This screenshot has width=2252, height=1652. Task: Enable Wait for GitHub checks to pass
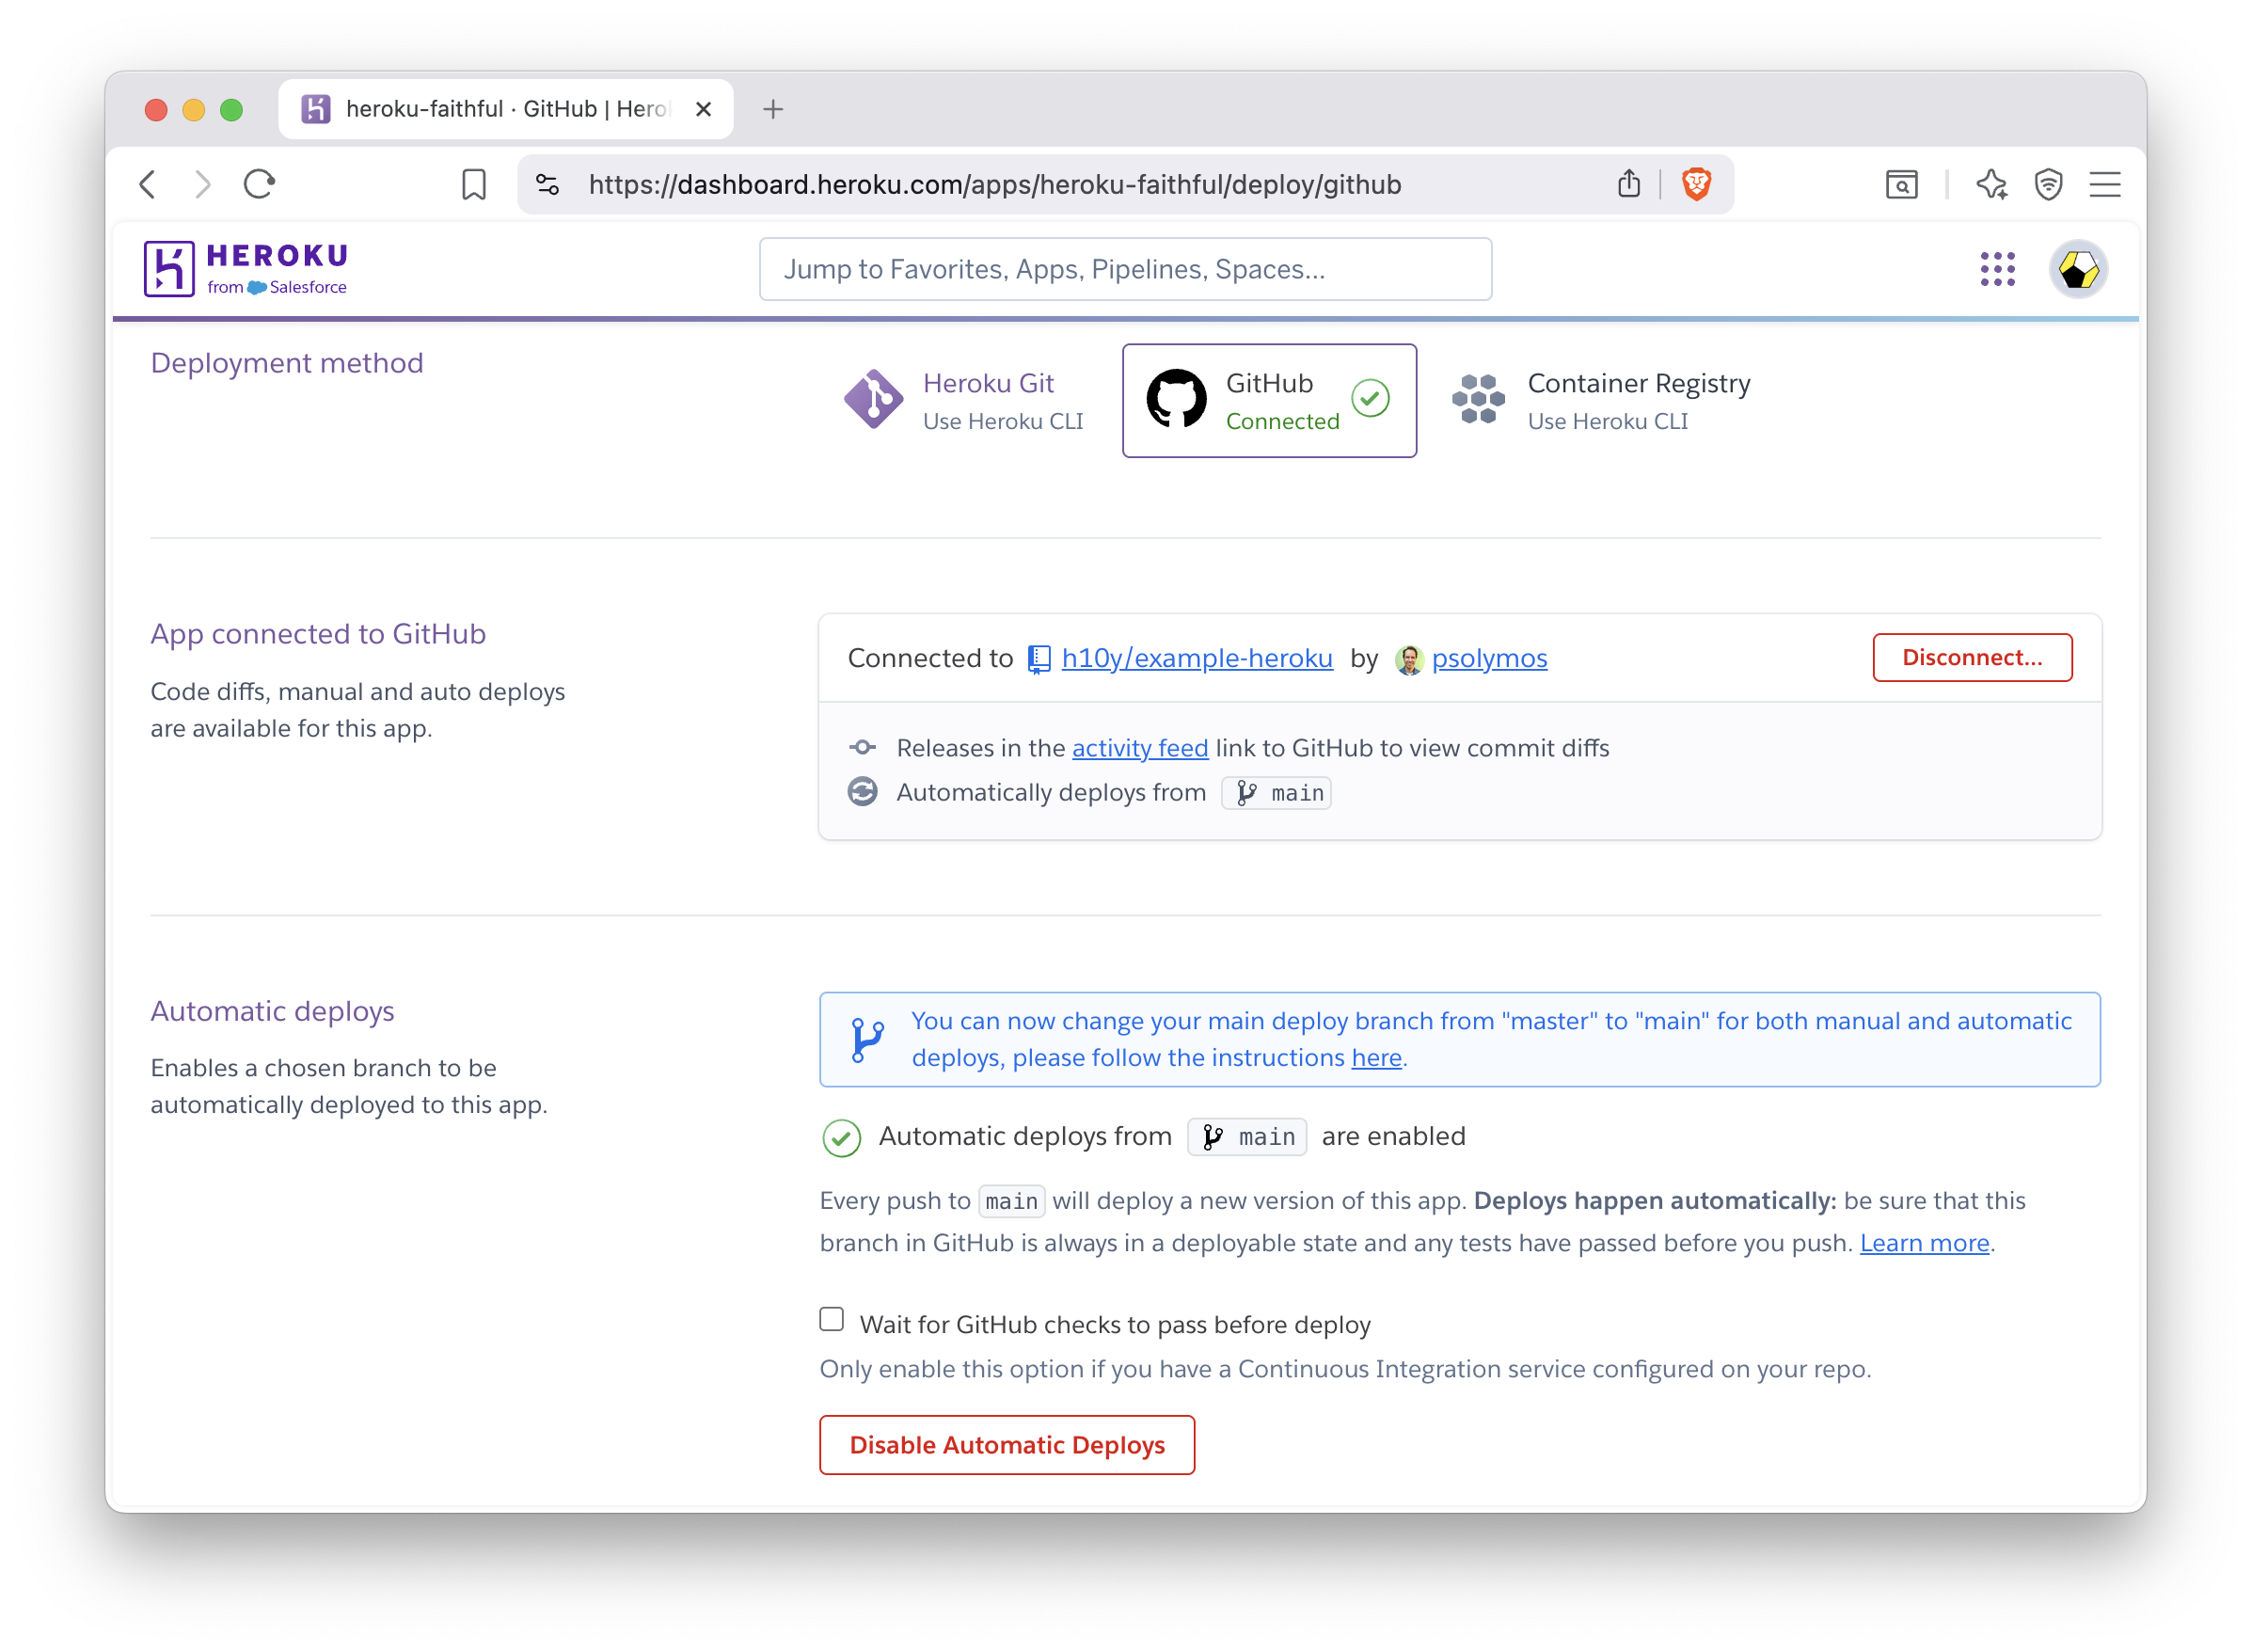click(x=831, y=1320)
